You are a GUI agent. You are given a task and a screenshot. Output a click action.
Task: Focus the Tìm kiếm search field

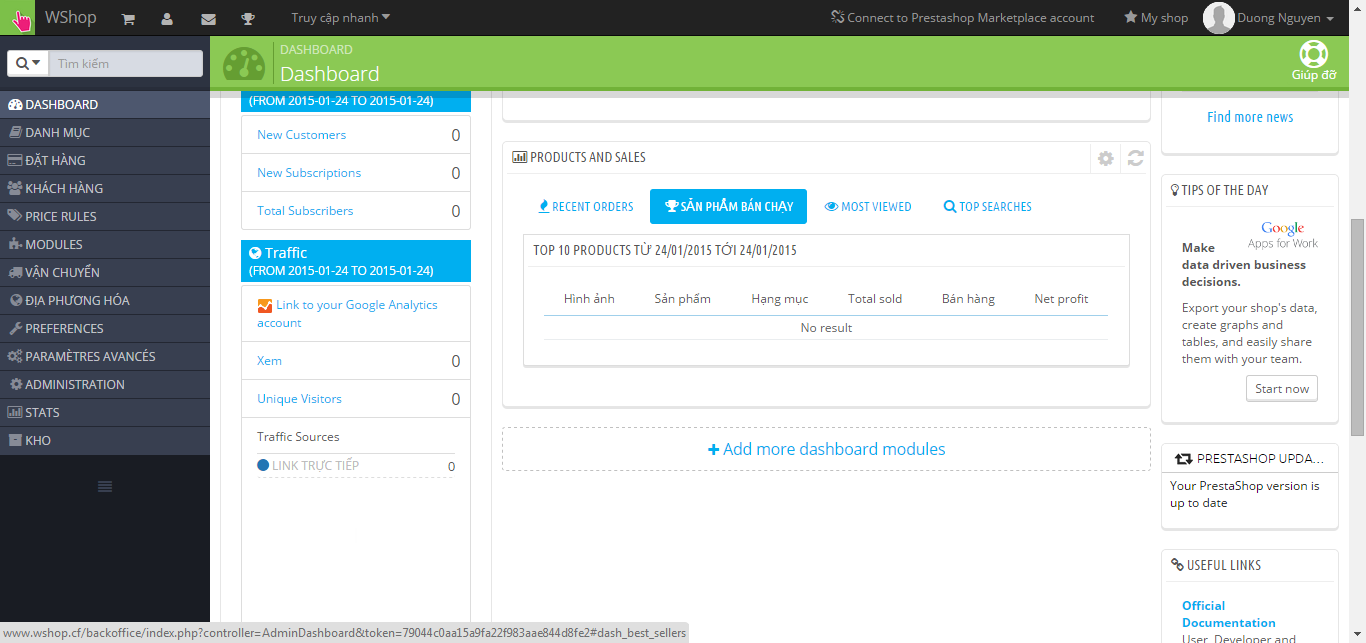coord(126,63)
